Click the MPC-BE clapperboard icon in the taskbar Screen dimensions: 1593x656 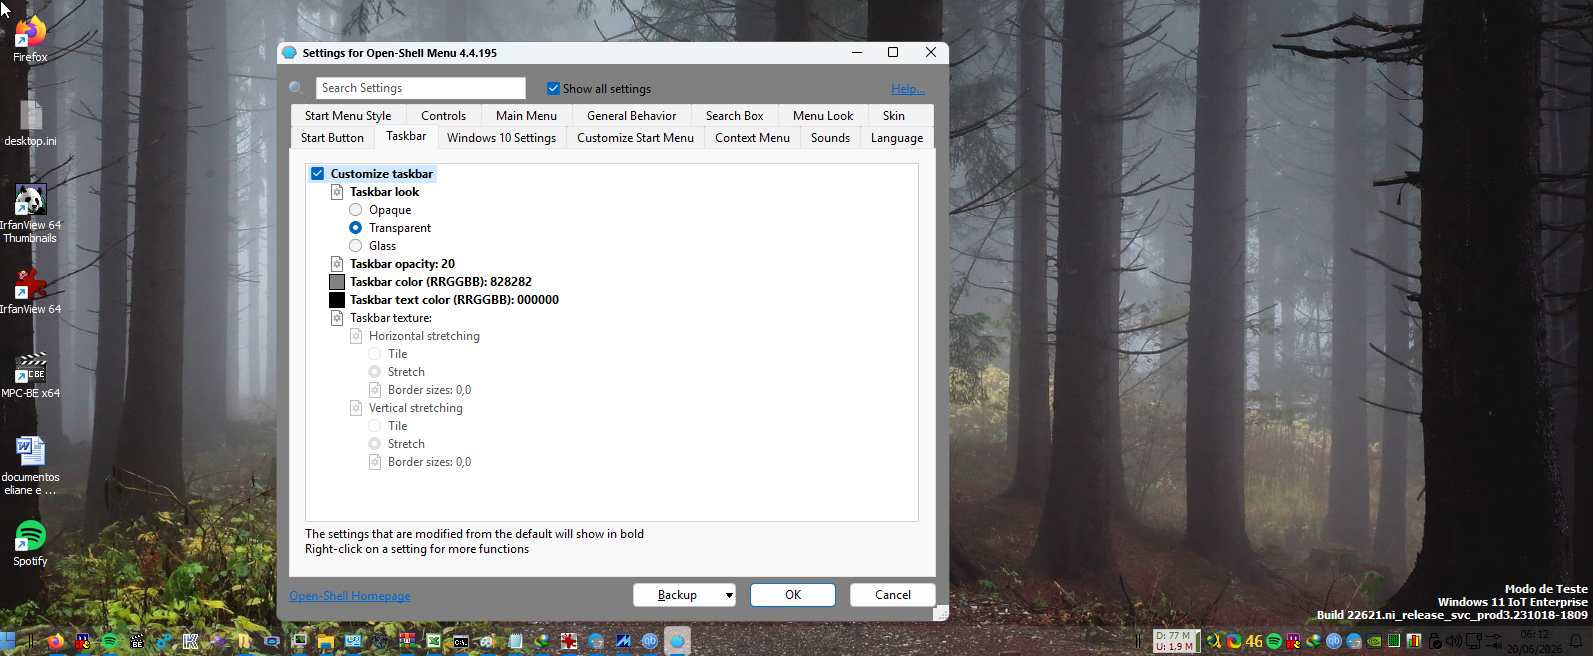click(x=137, y=641)
